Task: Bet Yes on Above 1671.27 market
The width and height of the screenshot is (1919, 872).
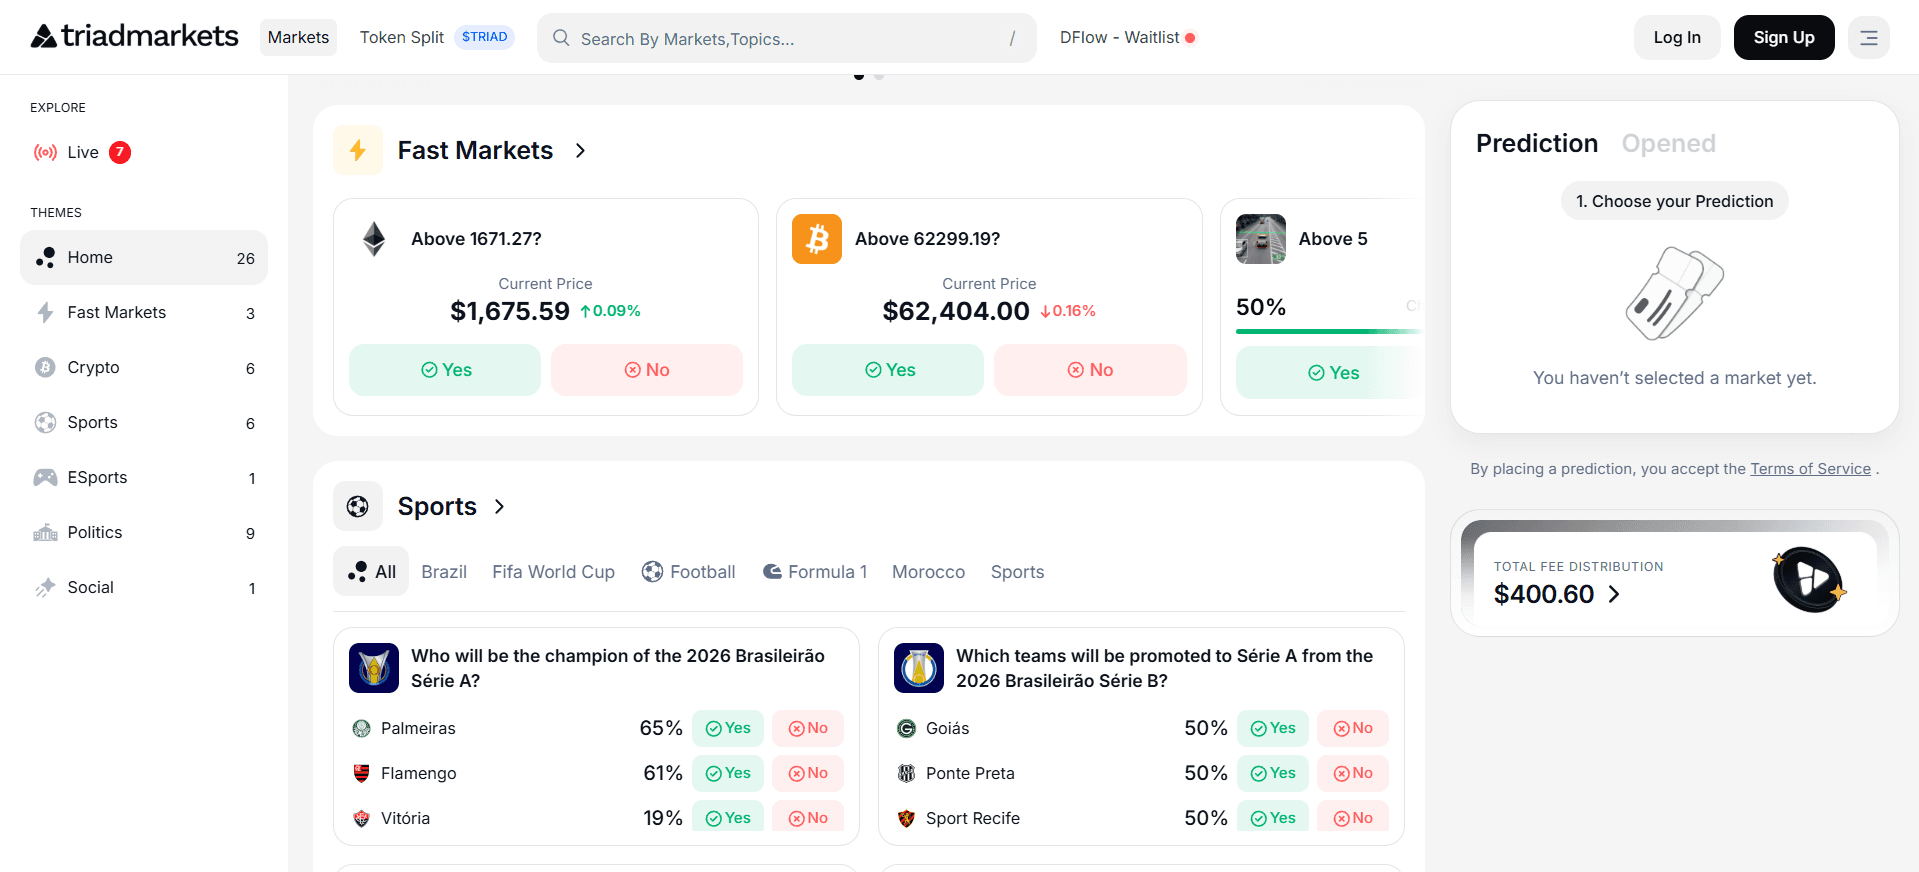Action: [x=445, y=370]
